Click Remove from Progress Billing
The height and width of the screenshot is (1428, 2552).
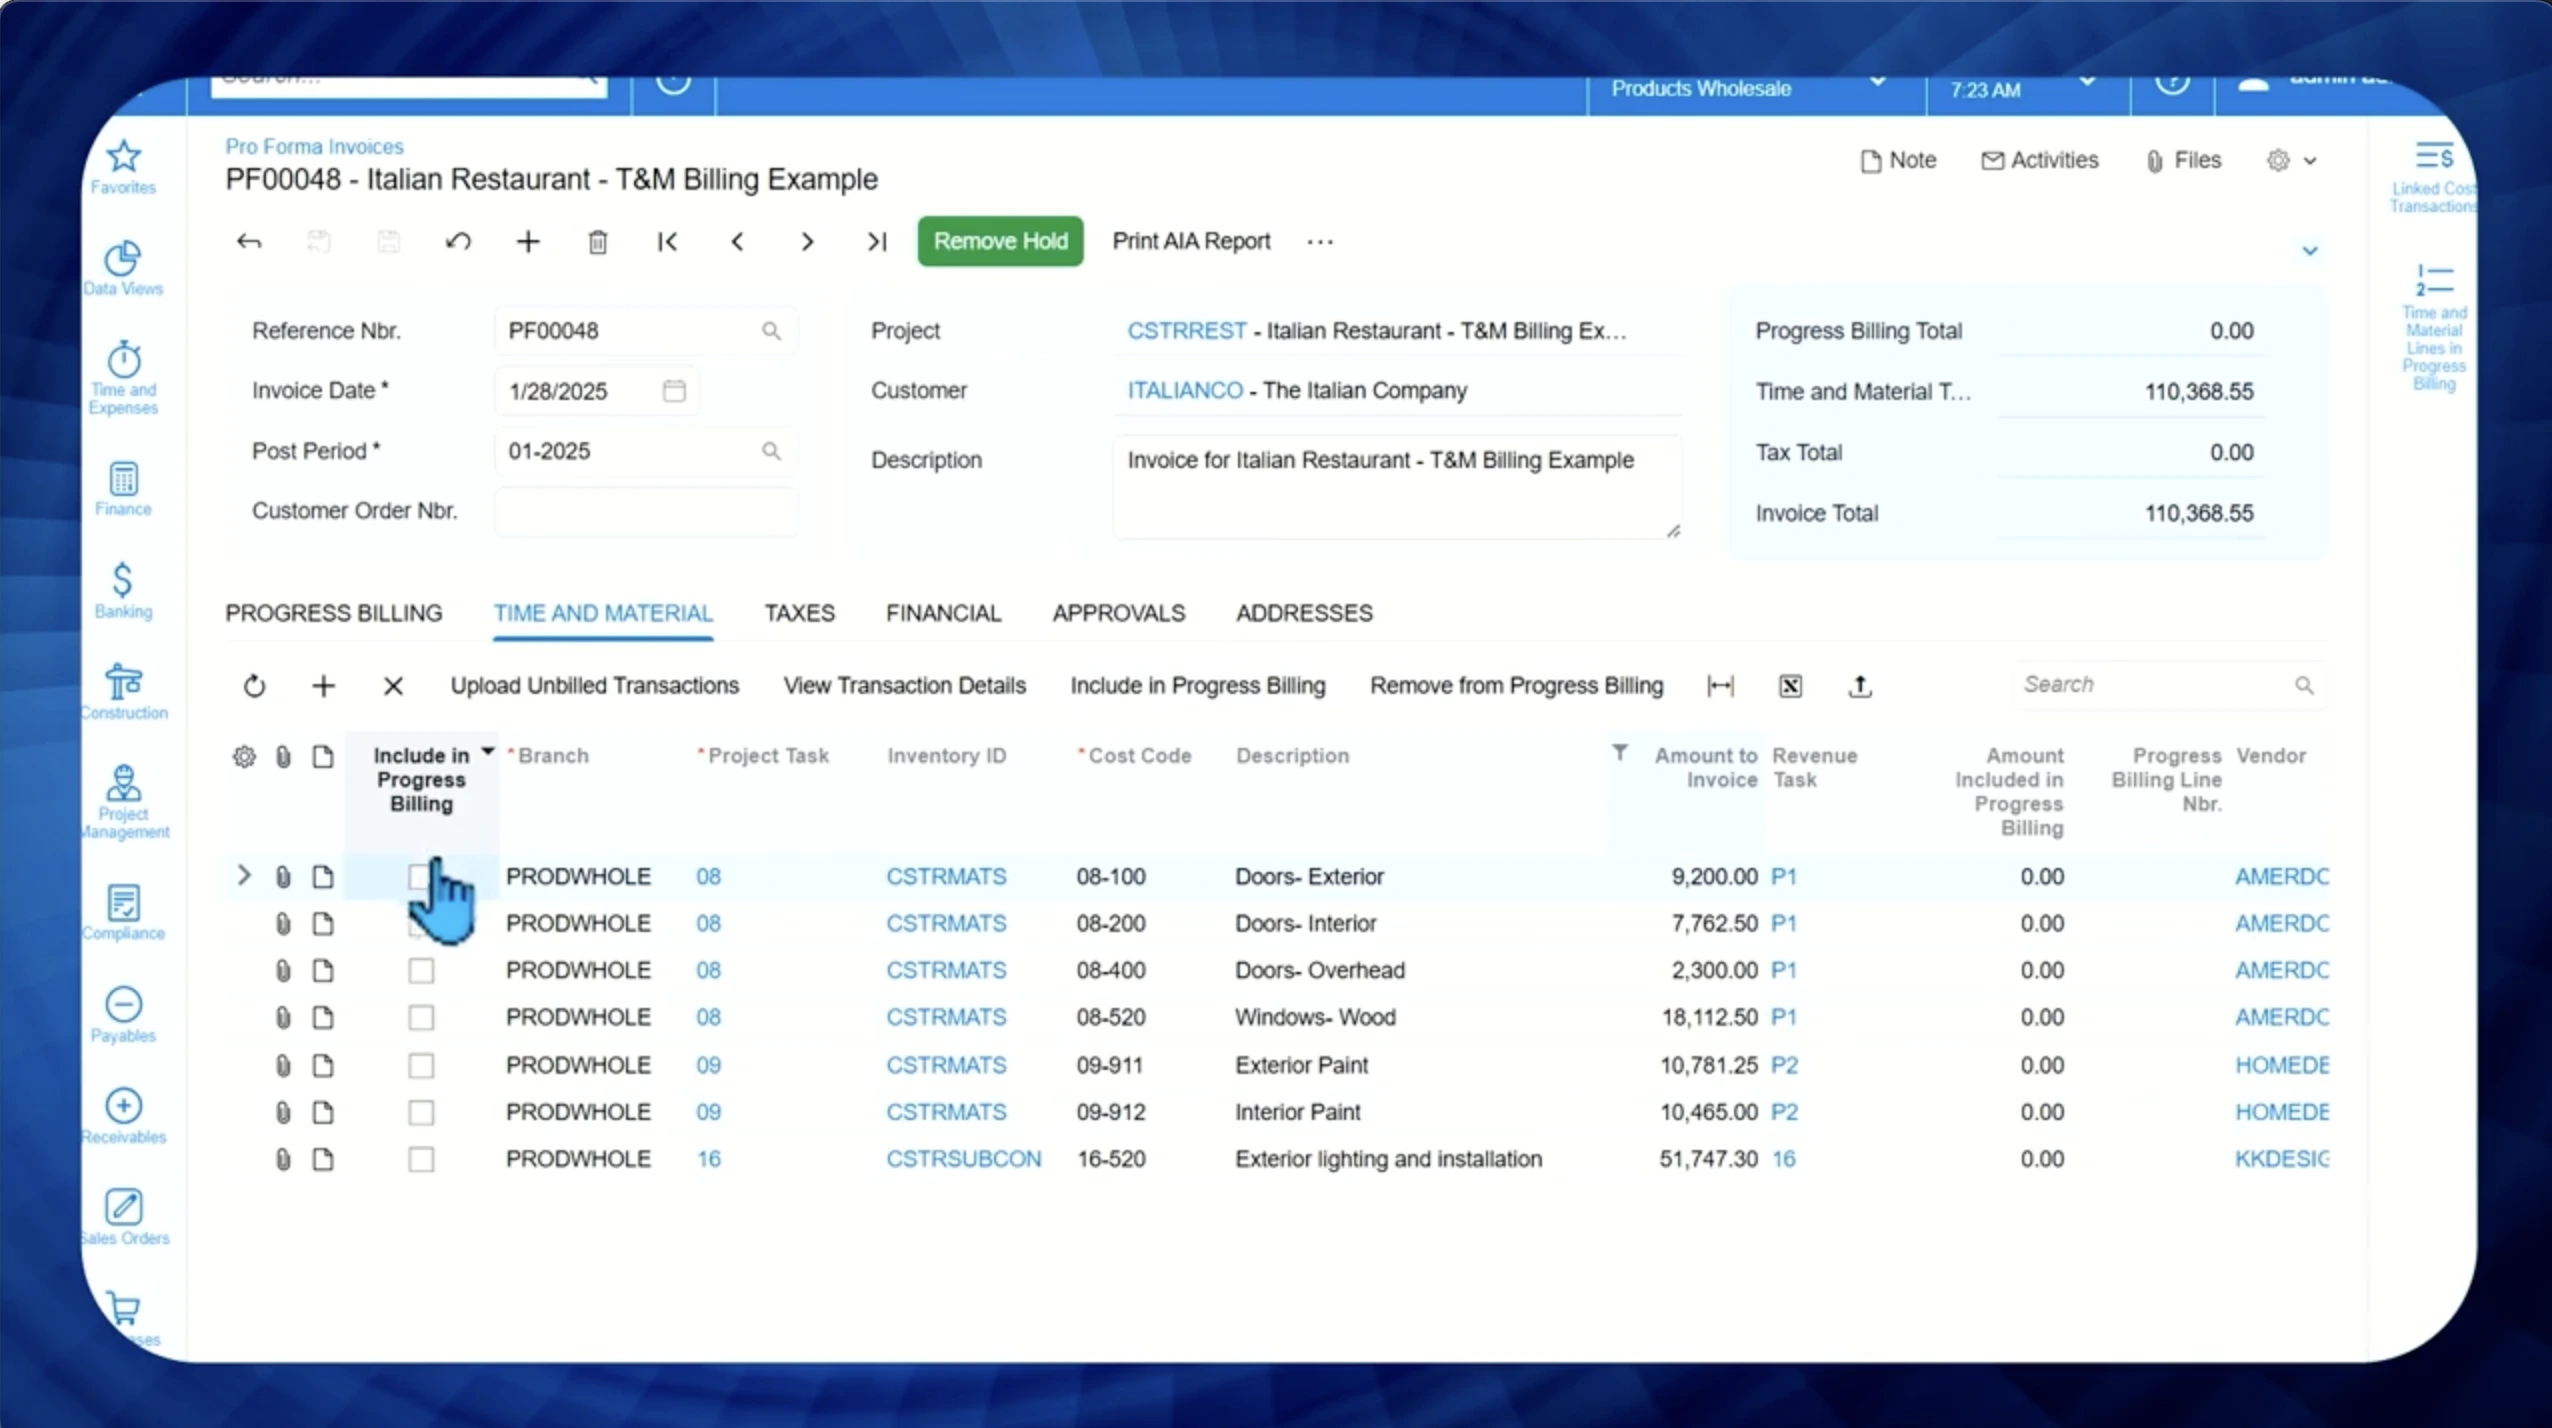[x=1516, y=686]
